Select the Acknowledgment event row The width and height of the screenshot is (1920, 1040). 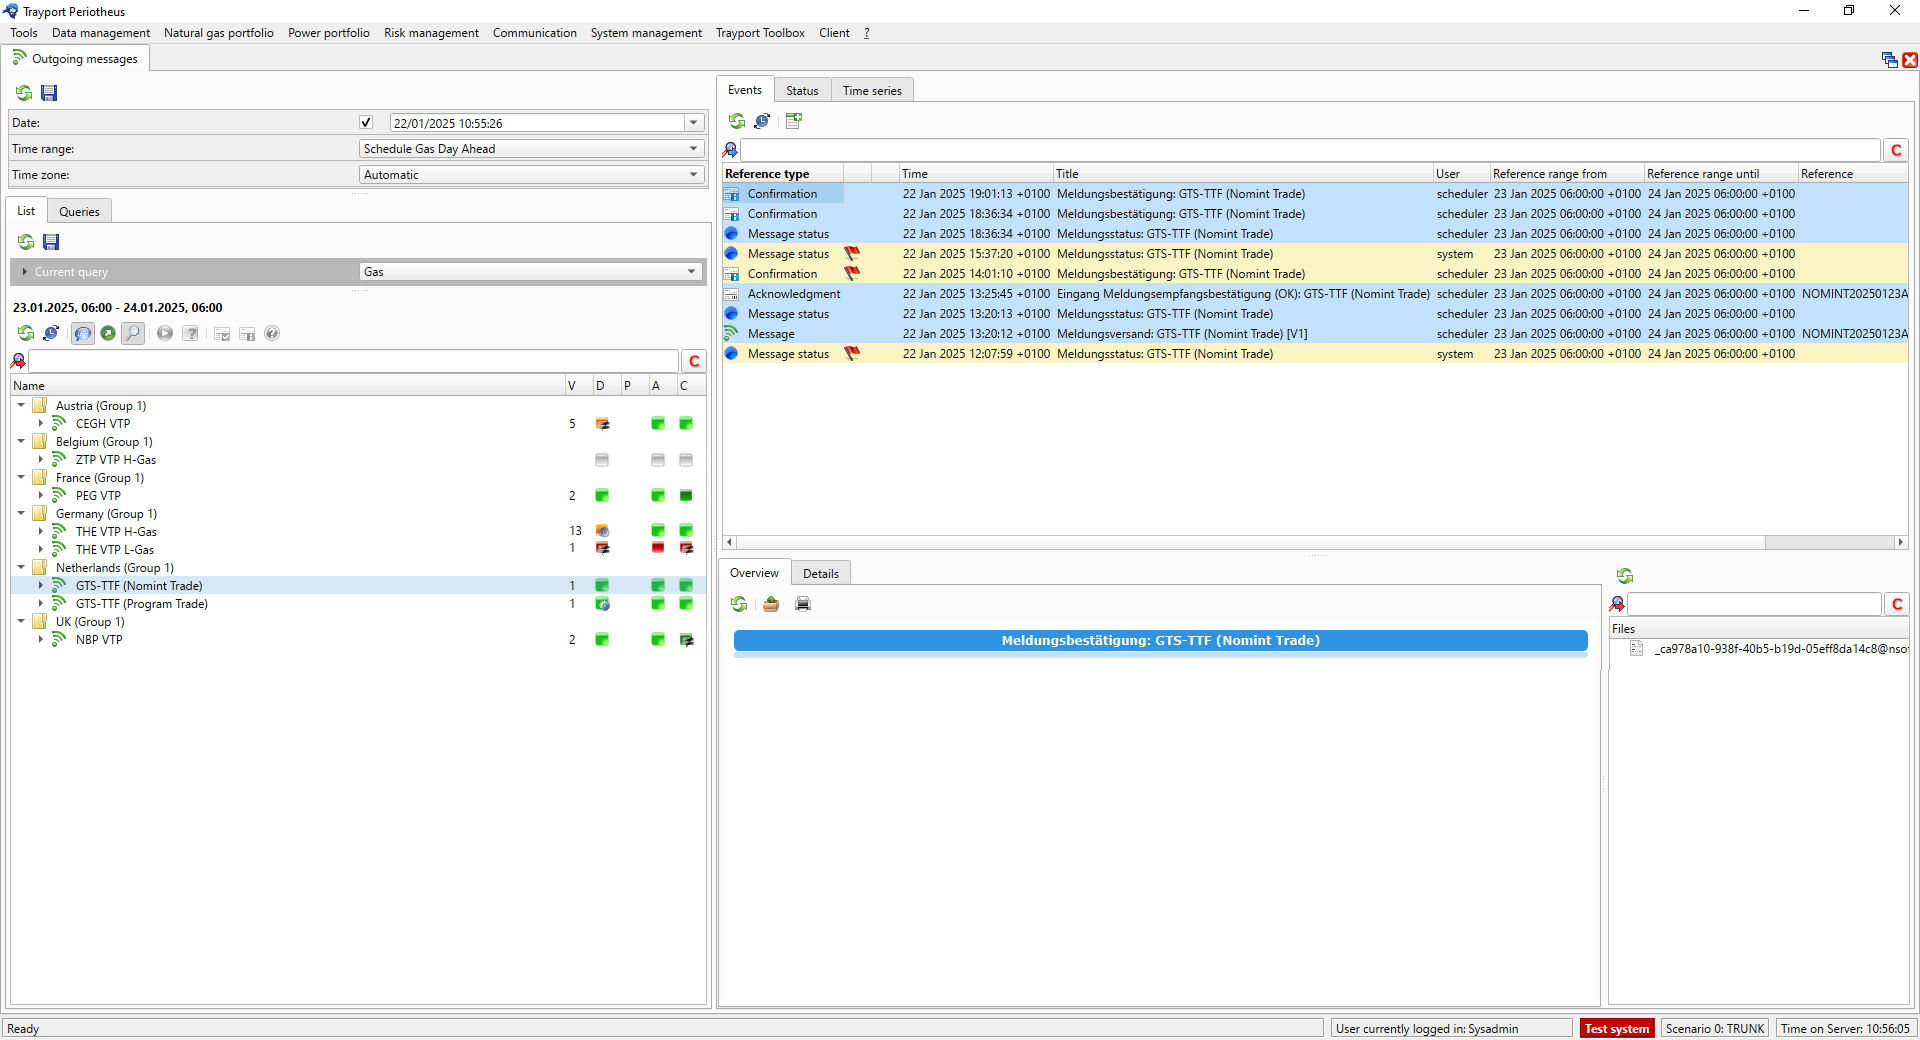point(794,294)
